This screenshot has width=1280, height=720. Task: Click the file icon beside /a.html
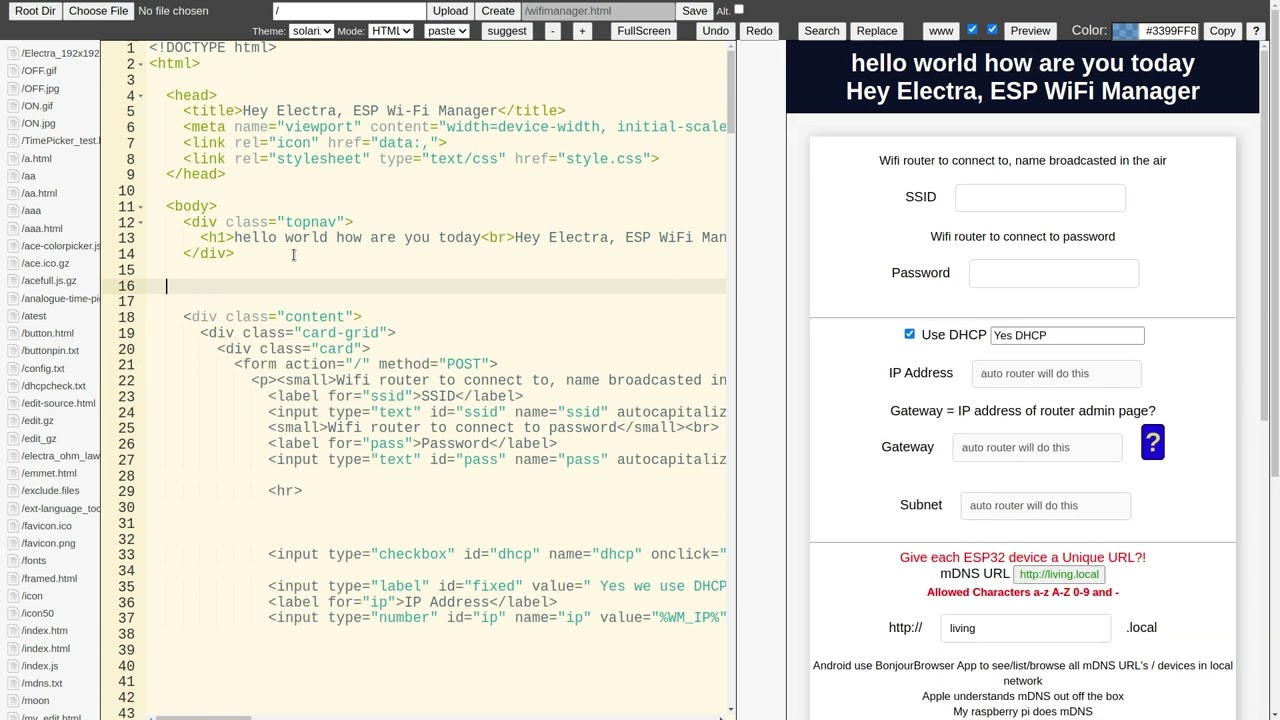[13, 158]
